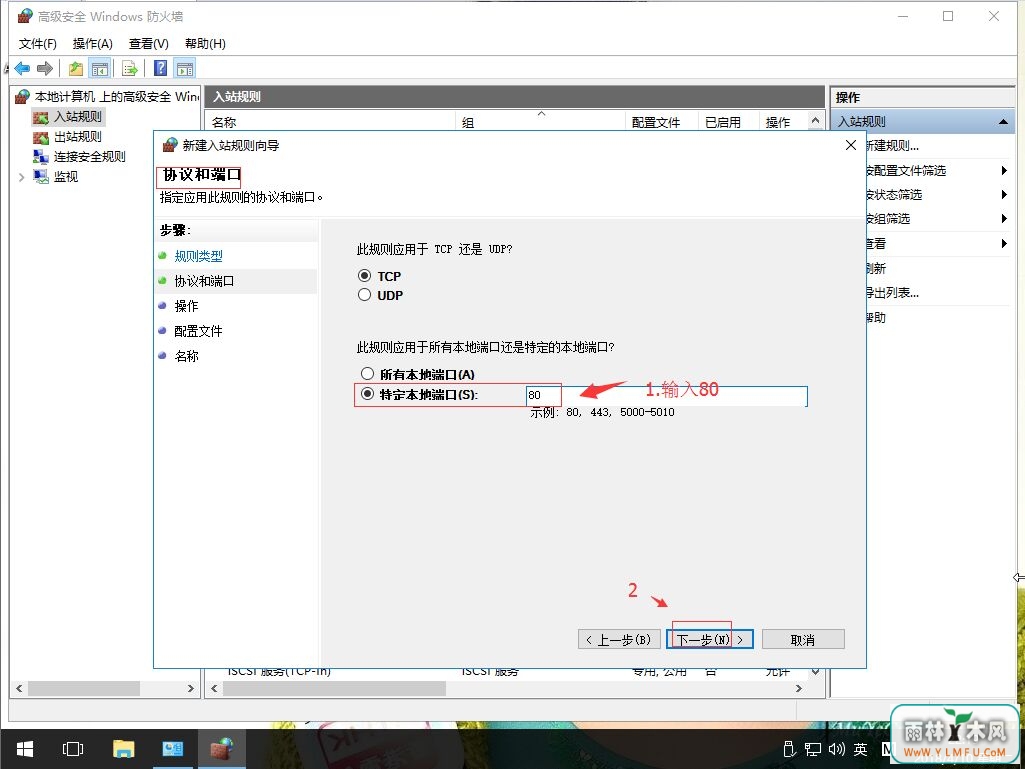Close the 新建入站规则向导 dialog

850,145
